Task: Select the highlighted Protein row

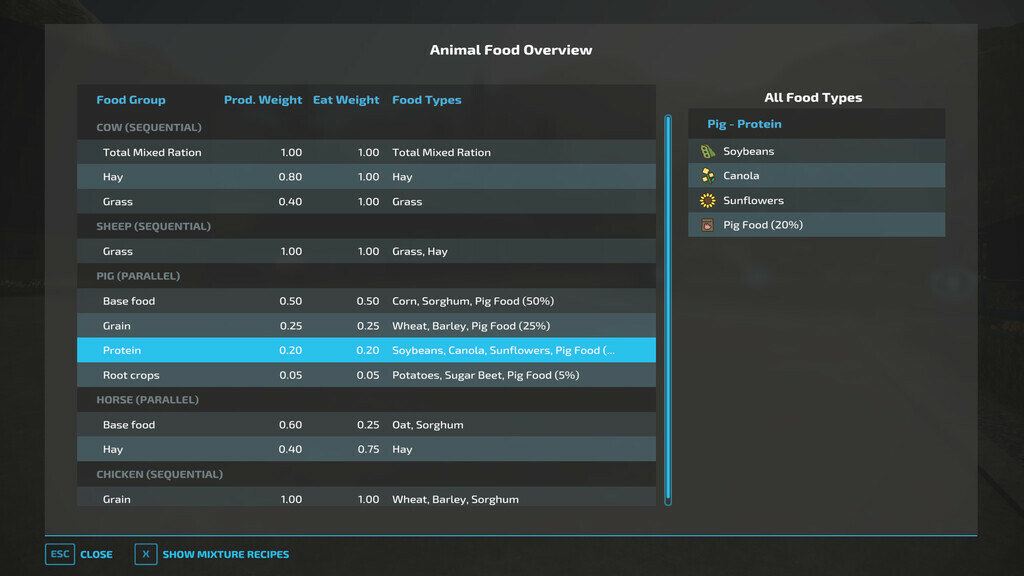Action: click(x=366, y=351)
